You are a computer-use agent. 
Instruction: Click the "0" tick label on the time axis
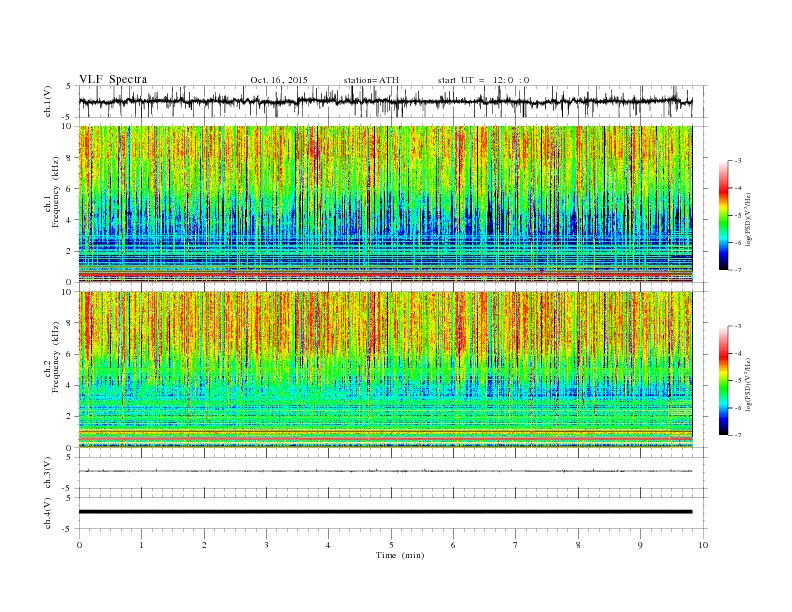[x=79, y=545]
